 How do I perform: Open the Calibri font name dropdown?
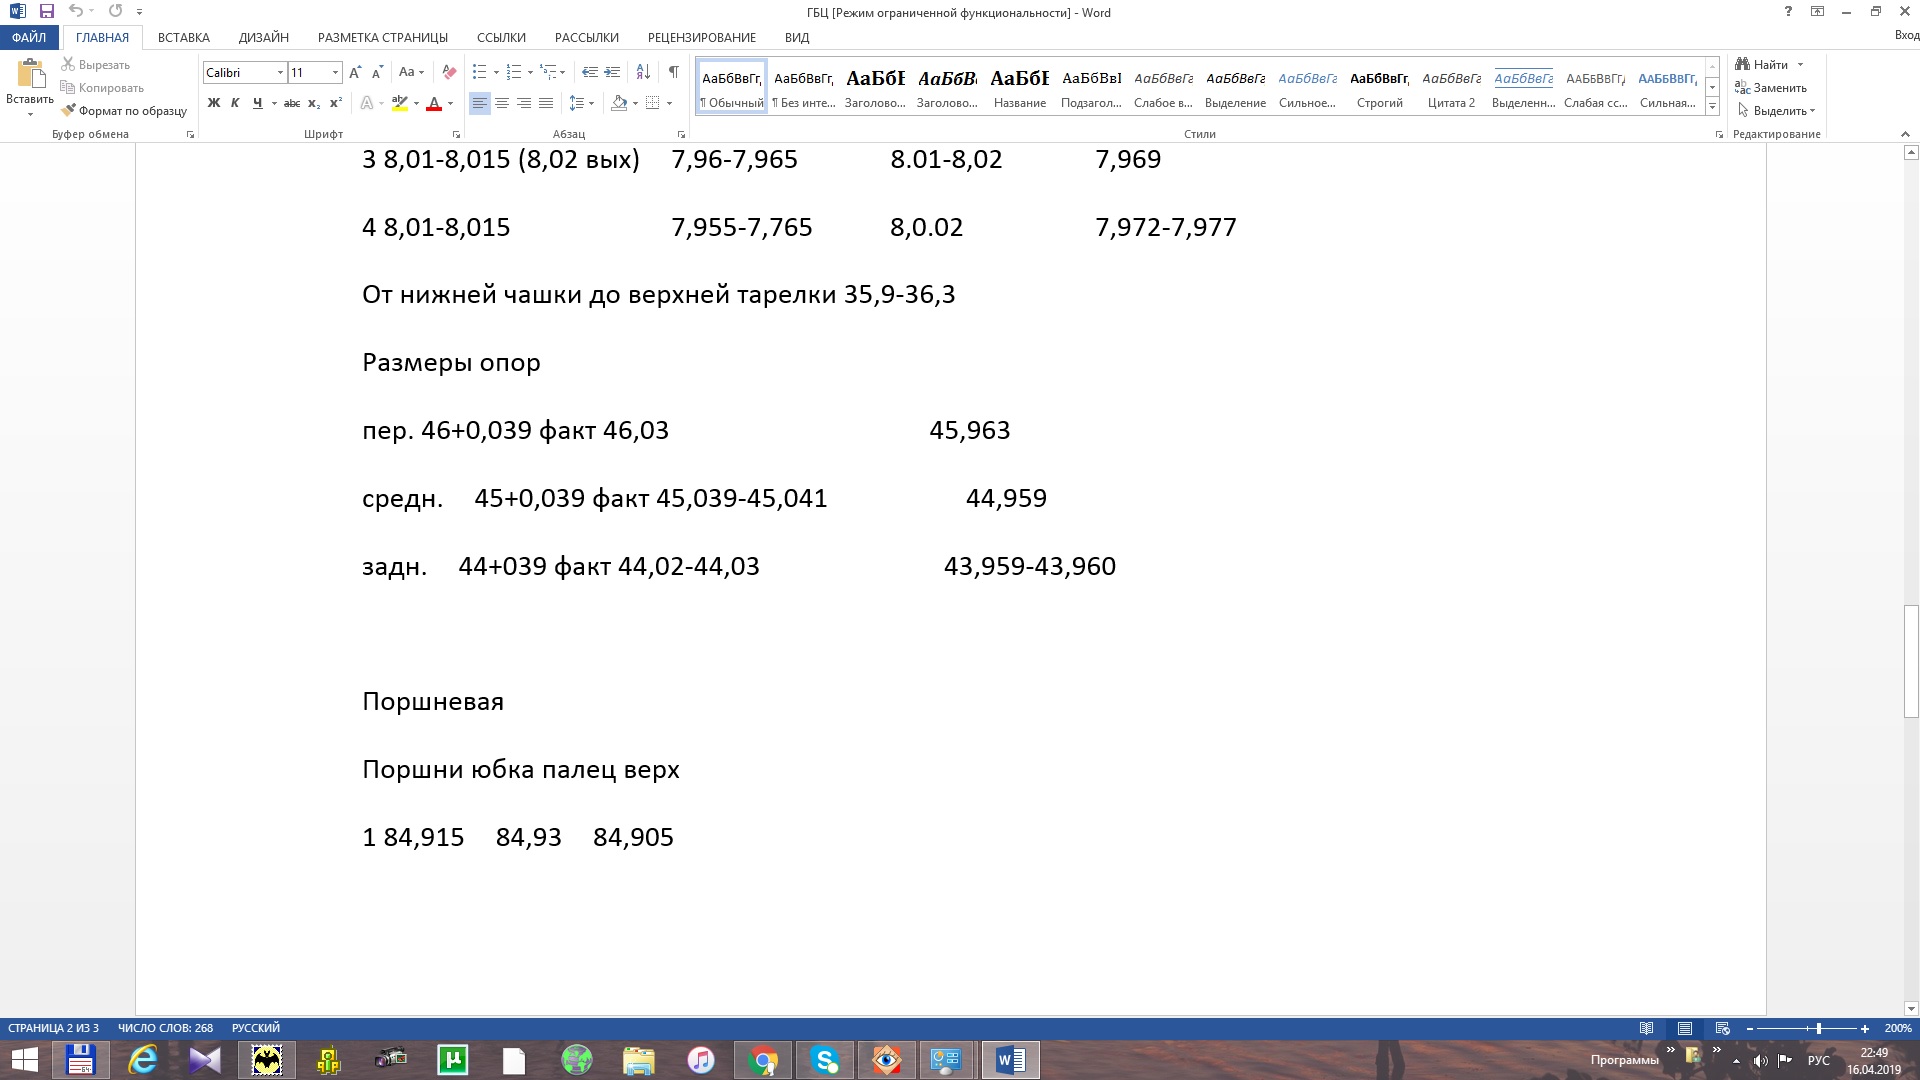(x=280, y=72)
